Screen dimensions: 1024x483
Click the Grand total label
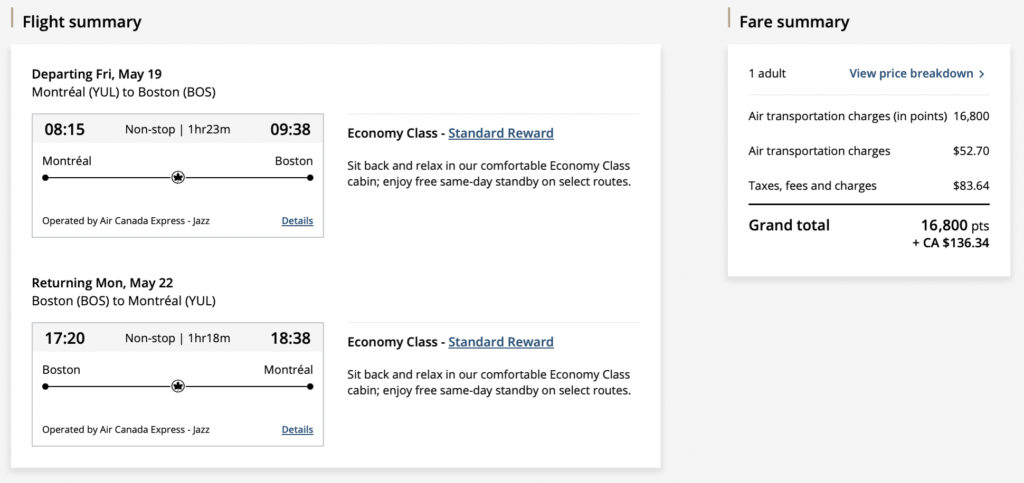point(789,226)
